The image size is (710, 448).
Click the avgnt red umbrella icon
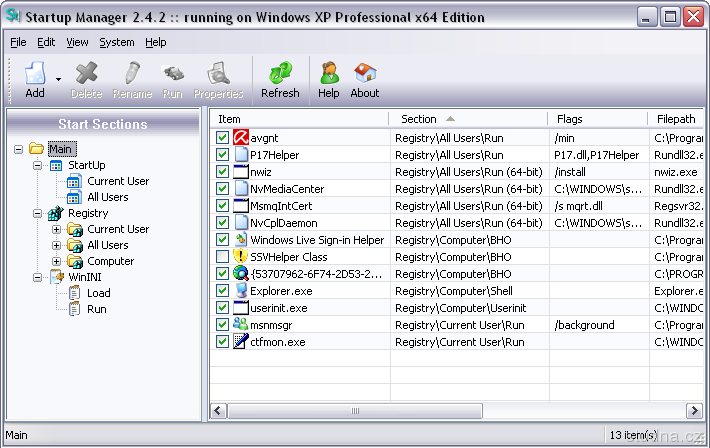(240, 138)
